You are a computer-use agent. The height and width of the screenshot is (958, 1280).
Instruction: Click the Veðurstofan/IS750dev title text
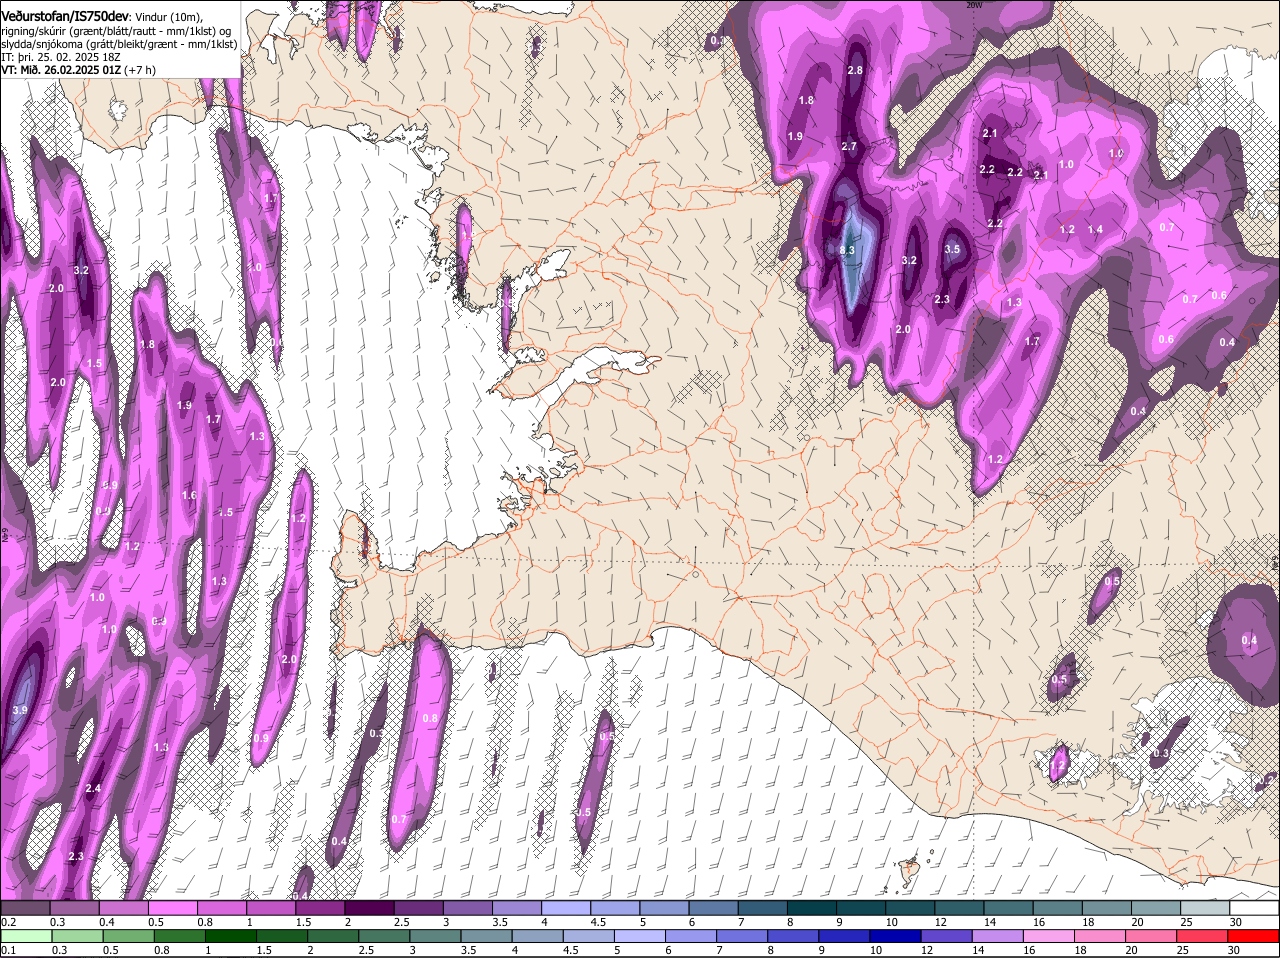[65, 17]
